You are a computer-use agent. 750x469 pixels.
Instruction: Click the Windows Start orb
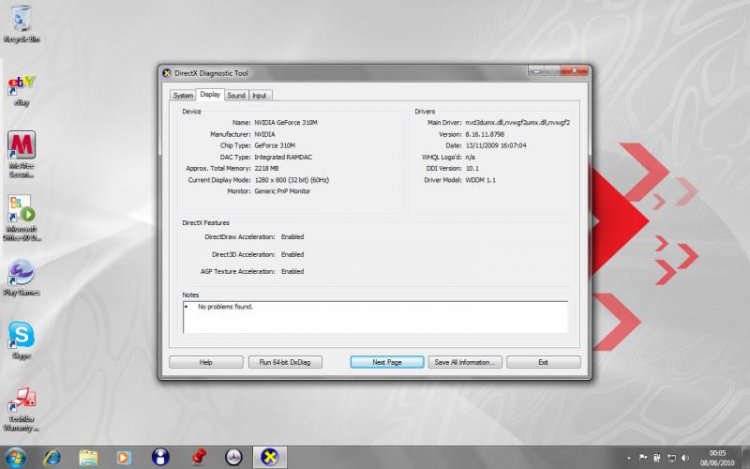pos(17,456)
